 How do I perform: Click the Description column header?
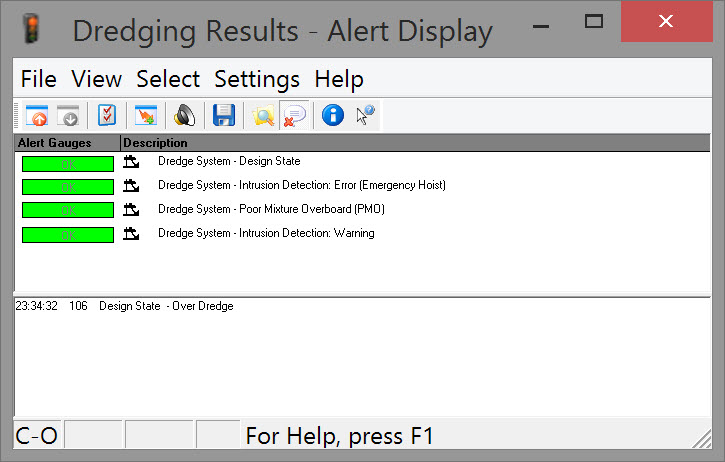[x=156, y=143]
